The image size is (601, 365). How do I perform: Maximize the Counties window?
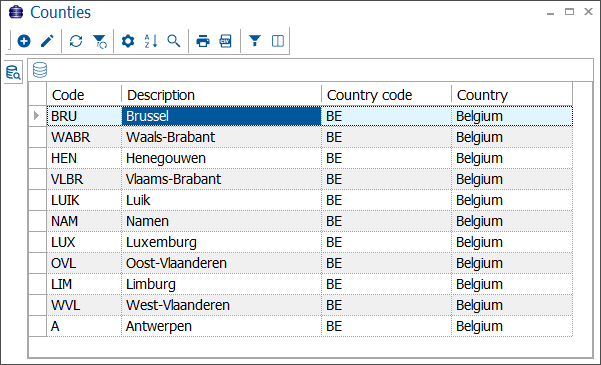(570, 12)
